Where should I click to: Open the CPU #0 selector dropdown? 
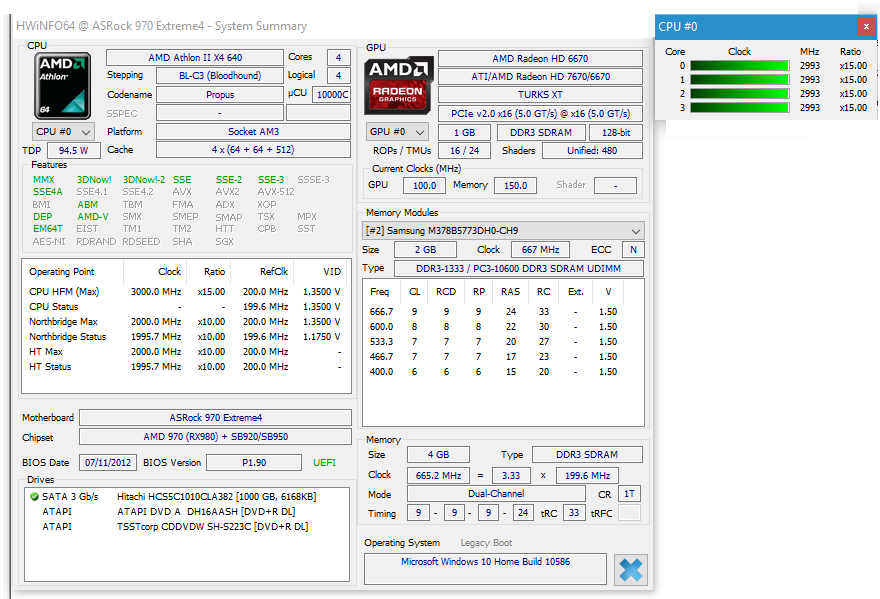[x=62, y=132]
